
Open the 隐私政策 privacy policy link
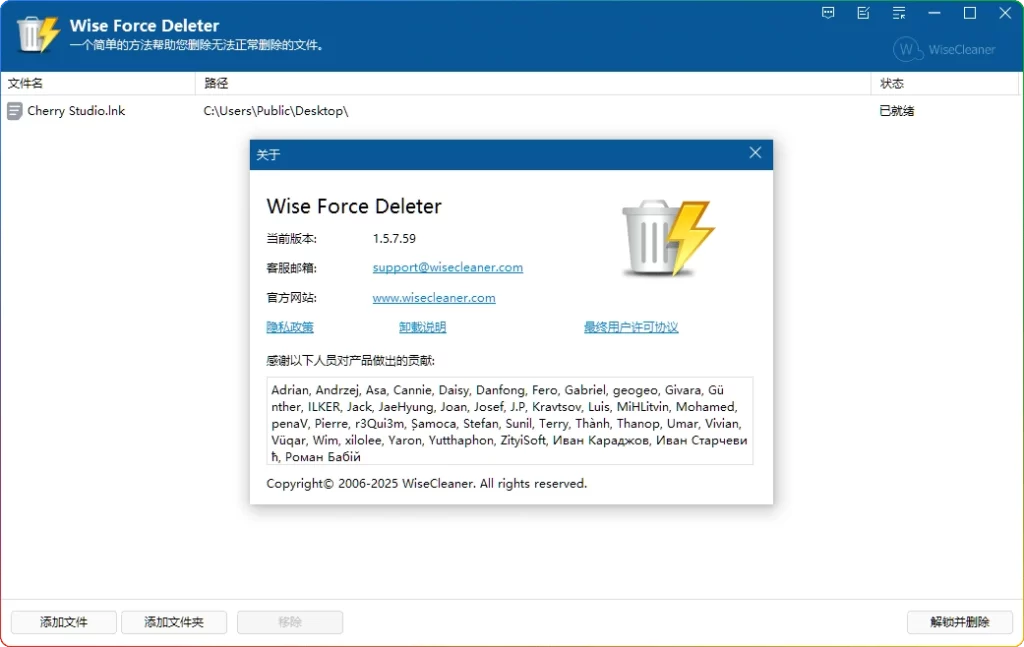289,326
